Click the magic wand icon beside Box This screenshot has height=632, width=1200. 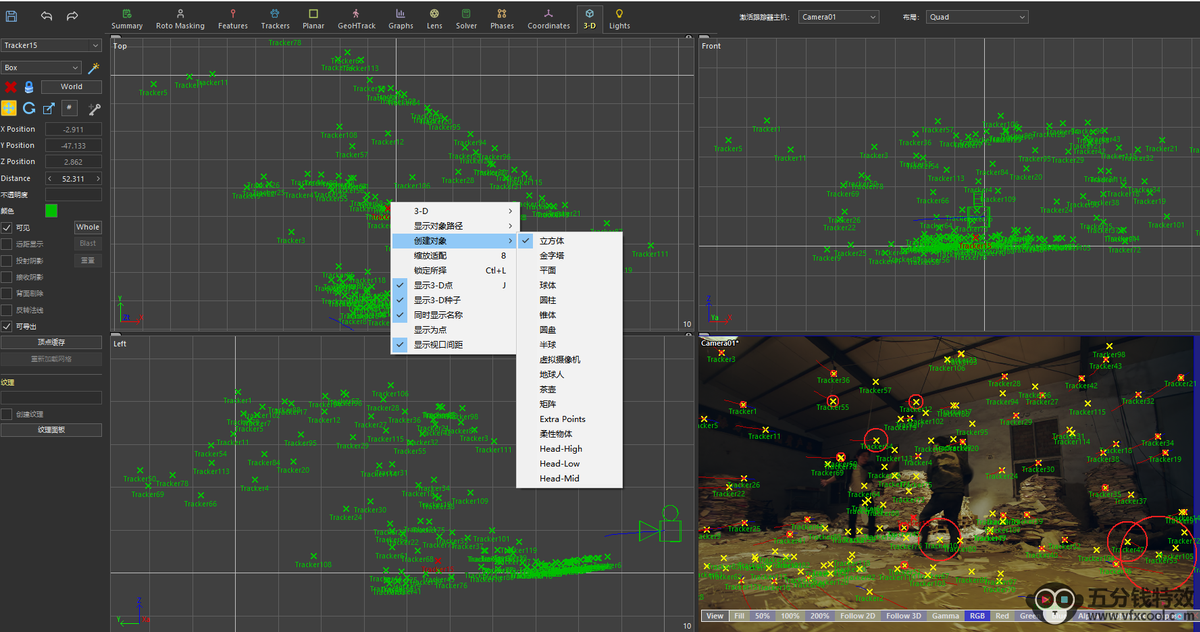tap(94, 68)
